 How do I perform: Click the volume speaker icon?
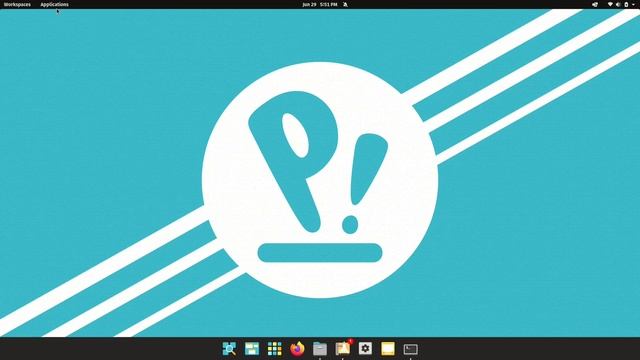click(x=618, y=4)
